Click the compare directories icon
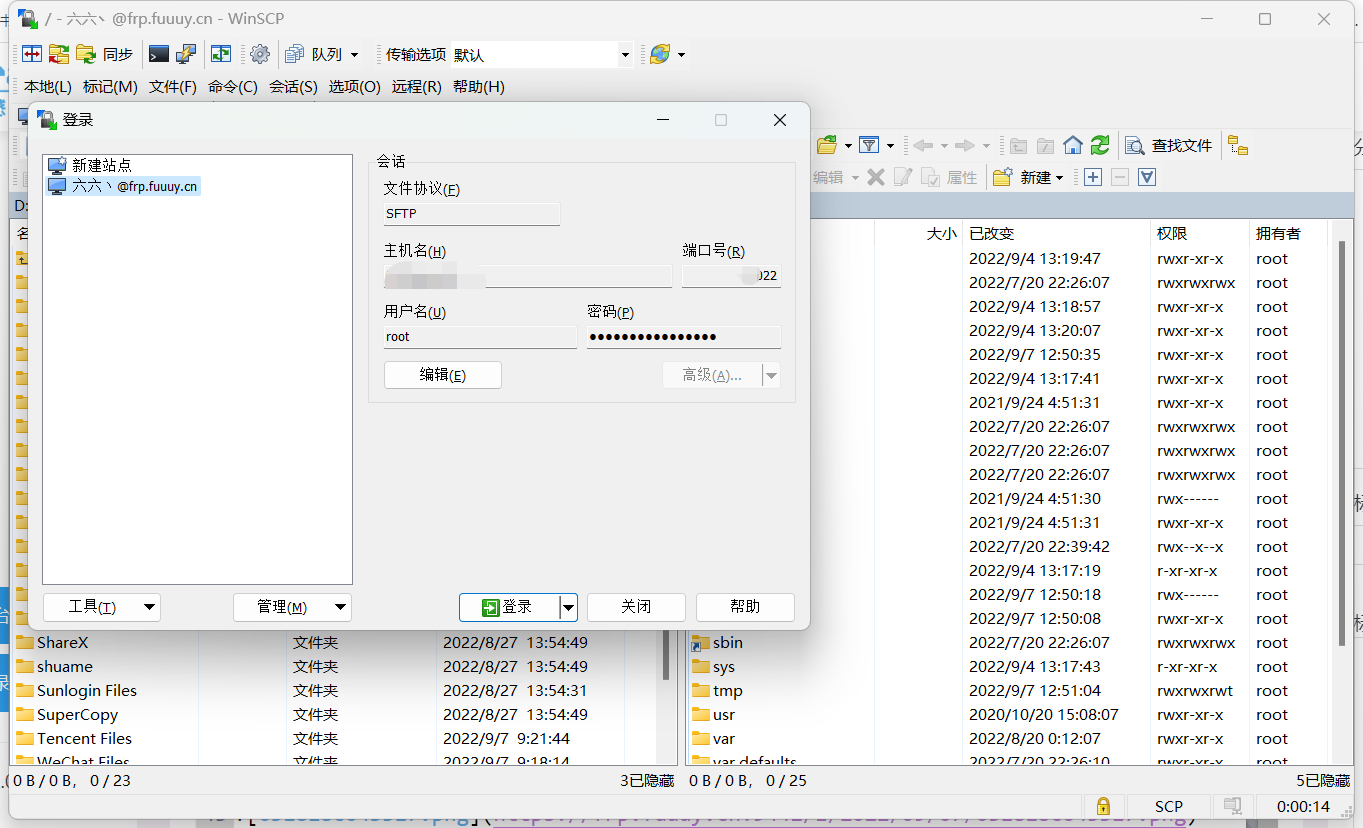The width and height of the screenshot is (1363, 828). coord(32,54)
